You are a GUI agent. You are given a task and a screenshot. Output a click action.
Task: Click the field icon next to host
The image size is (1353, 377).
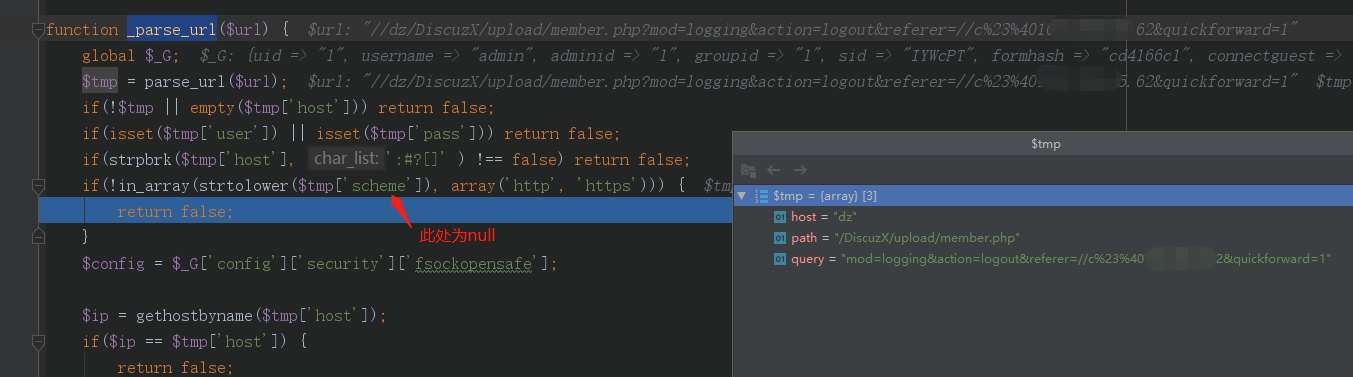(x=780, y=216)
